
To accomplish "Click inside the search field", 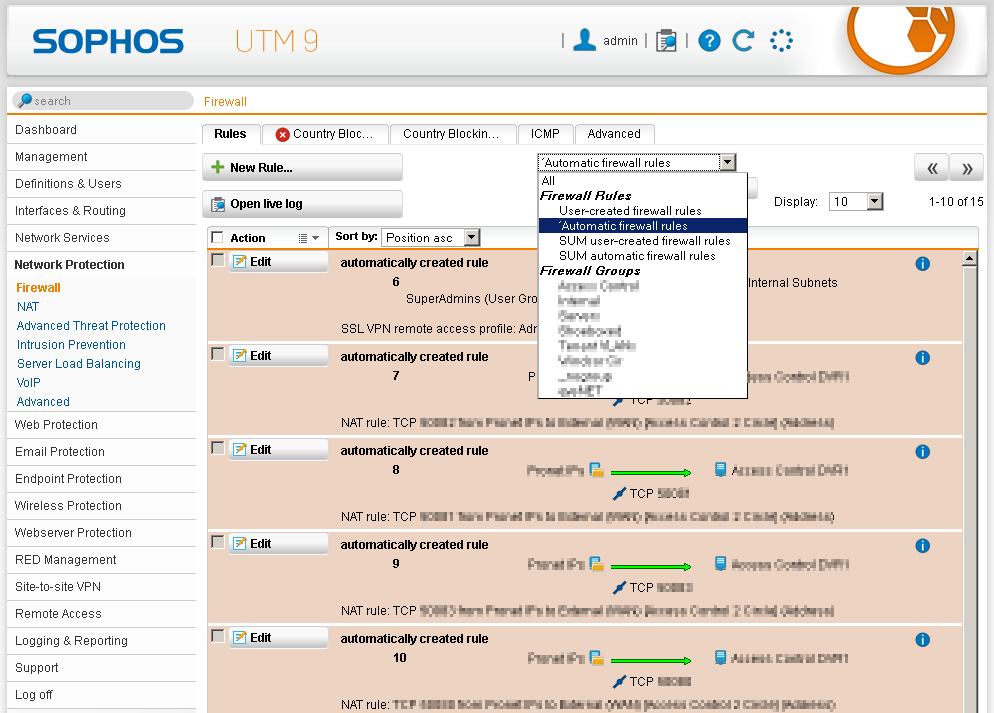I will point(103,100).
